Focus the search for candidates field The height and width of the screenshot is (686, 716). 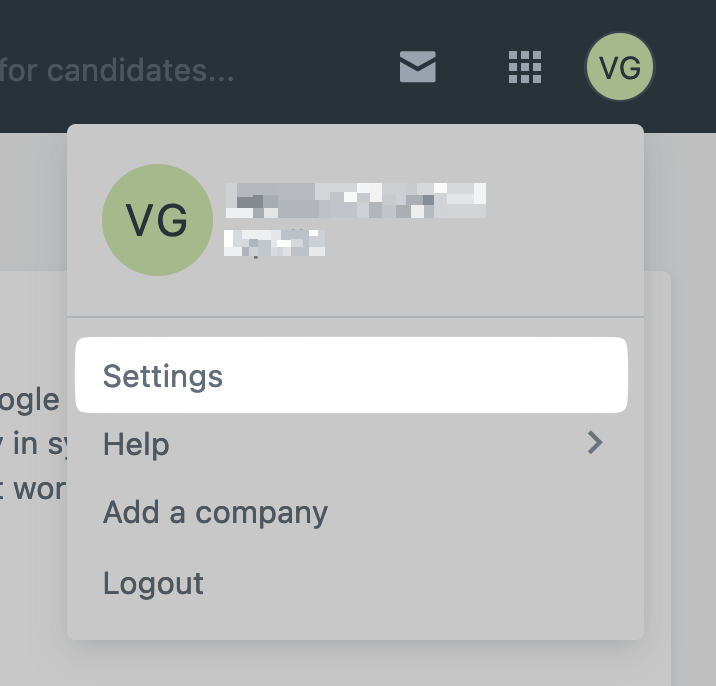click(117, 70)
